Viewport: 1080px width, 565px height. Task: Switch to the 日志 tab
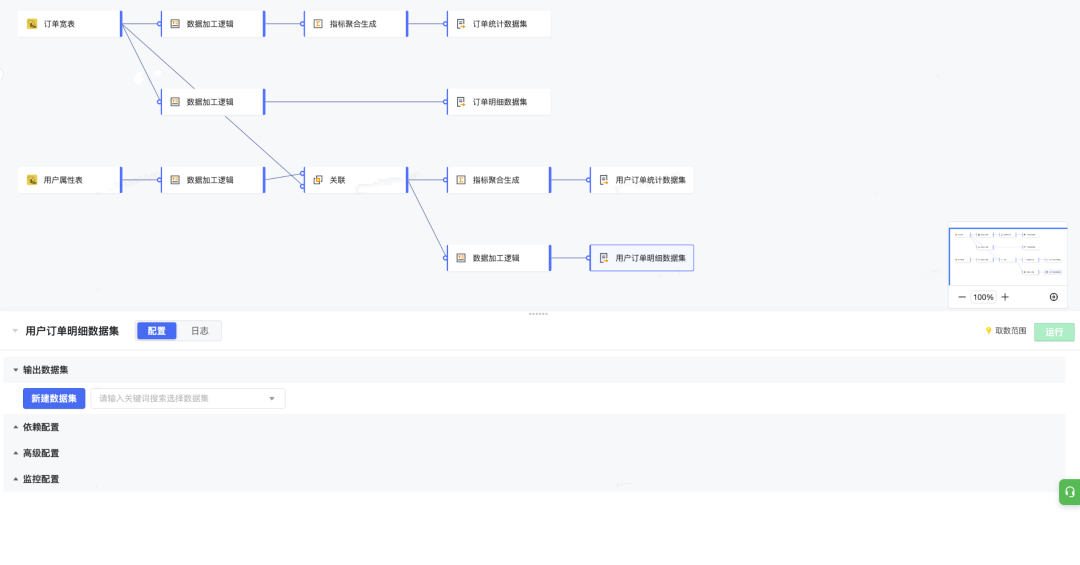tap(200, 331)
